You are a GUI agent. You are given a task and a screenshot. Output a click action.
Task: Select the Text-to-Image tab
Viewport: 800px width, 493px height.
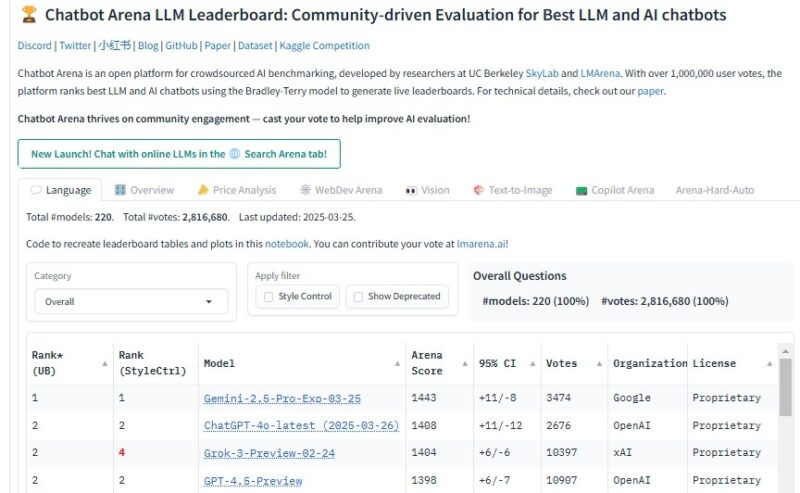click(x=513, y=190)
